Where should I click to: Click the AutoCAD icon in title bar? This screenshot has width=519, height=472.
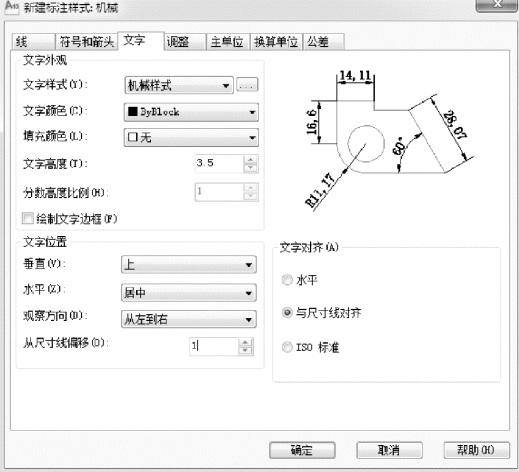pos(12,7)
